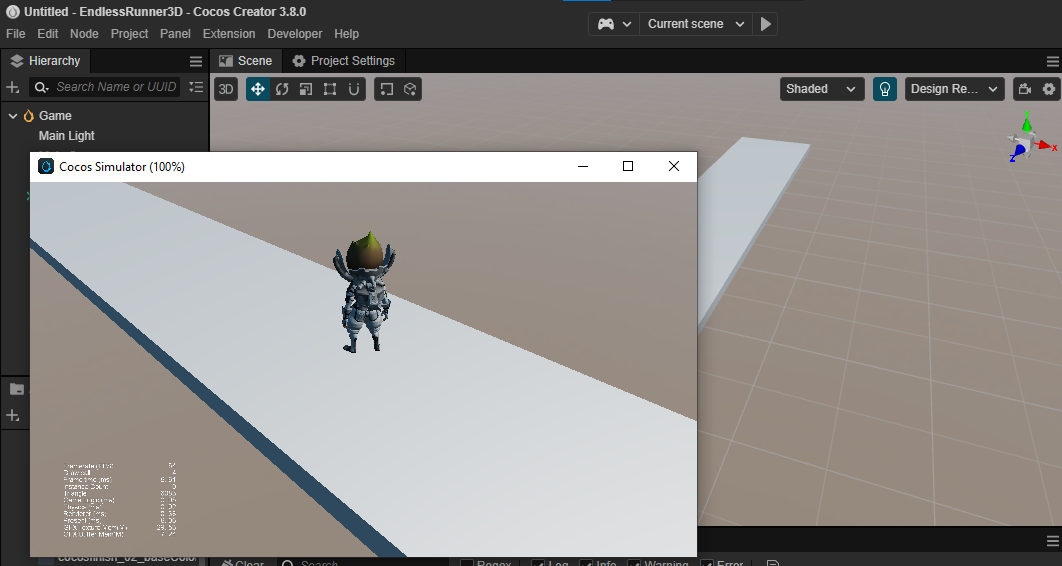Image resolution: width=1062 pixels, height=566 pixels.
Task: Click the red X axis of the gizmo
Action: [1046, 145]
